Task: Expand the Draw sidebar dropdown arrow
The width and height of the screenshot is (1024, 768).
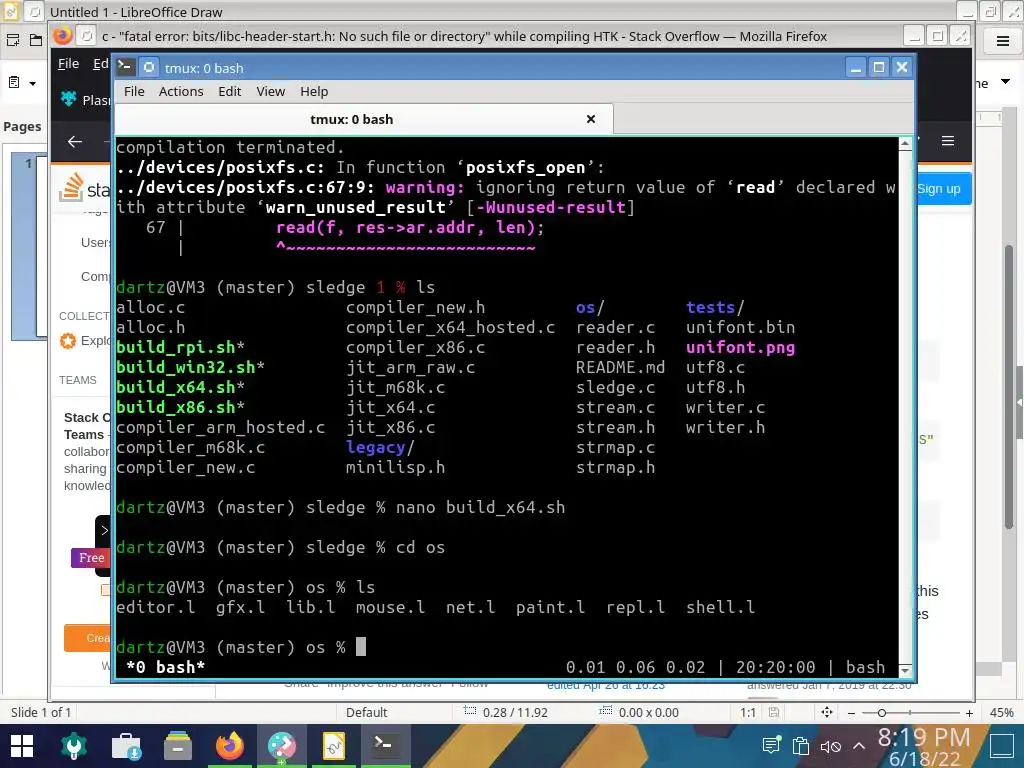Action: click(x=1006, y=82)
